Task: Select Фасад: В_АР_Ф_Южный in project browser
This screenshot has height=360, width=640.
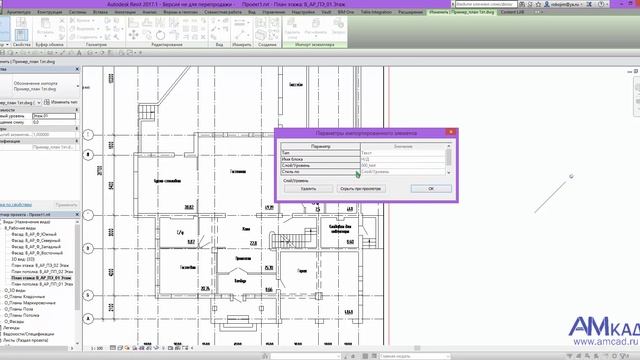Action: click(34, 234)
